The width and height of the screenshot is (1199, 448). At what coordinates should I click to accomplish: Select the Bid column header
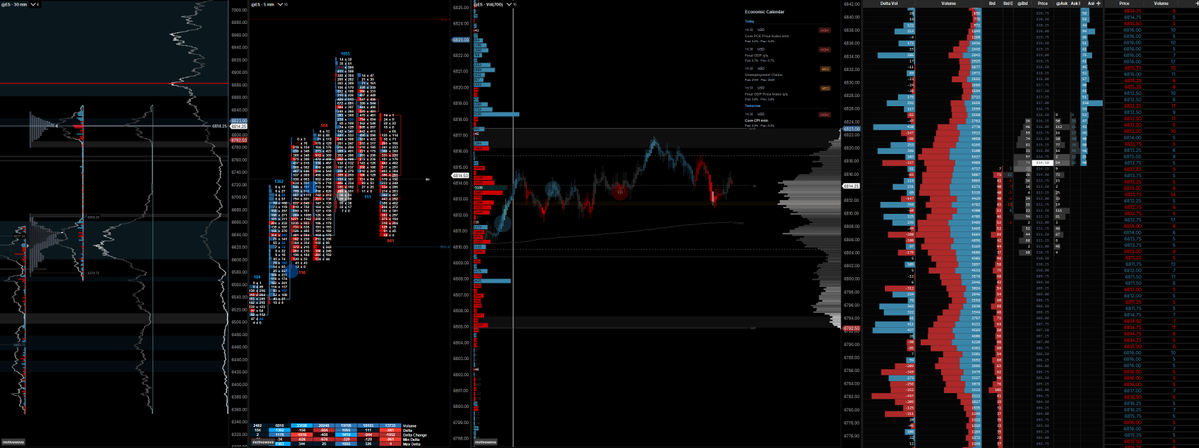click(993, 4)
